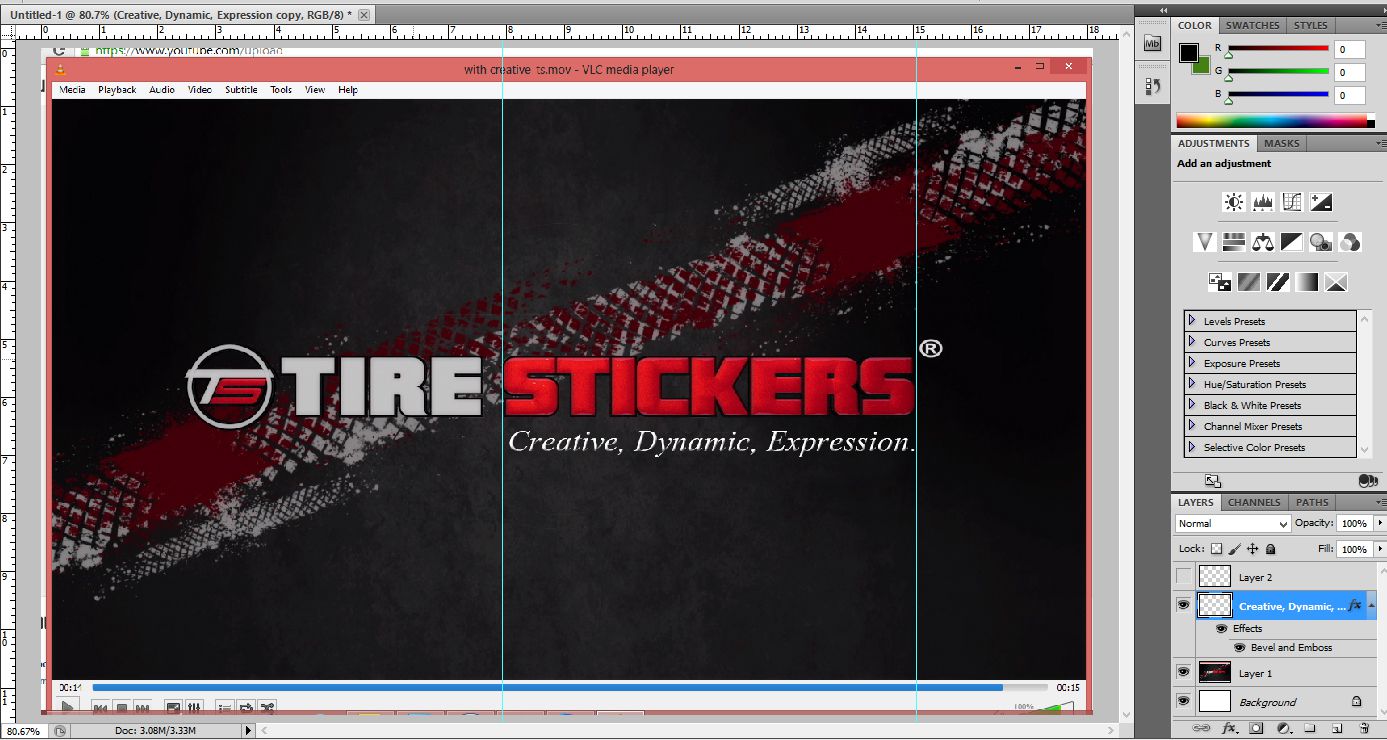This screenshot has height=740, width=1387.
Task: Open the Fill slider arrow
Action: click(1380, 549)
